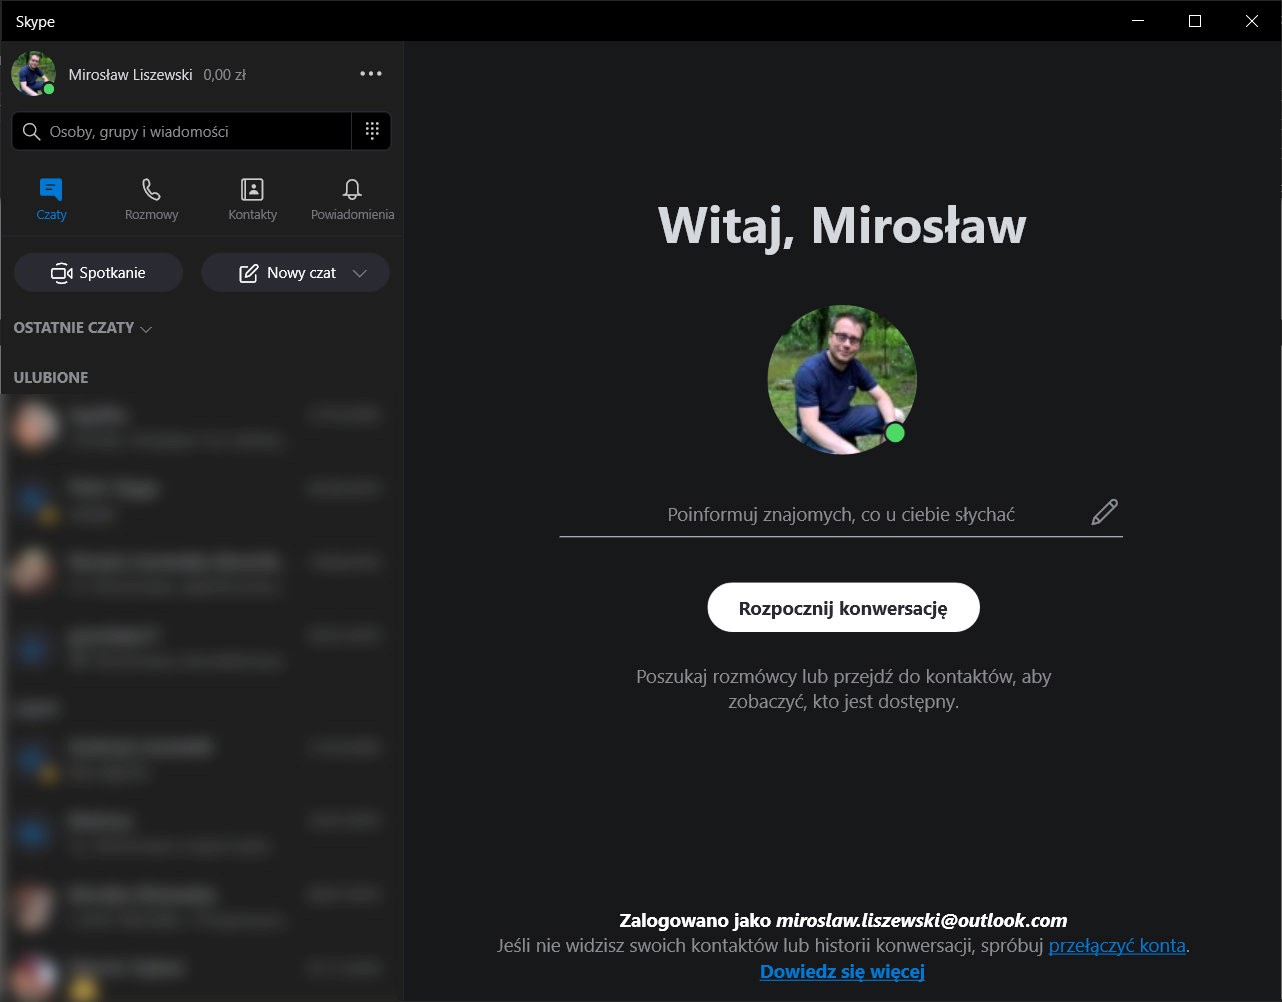Expand the Ostatnie czaty sort dropdown
Viewport: 1282px width, 1002px height.
83,328
